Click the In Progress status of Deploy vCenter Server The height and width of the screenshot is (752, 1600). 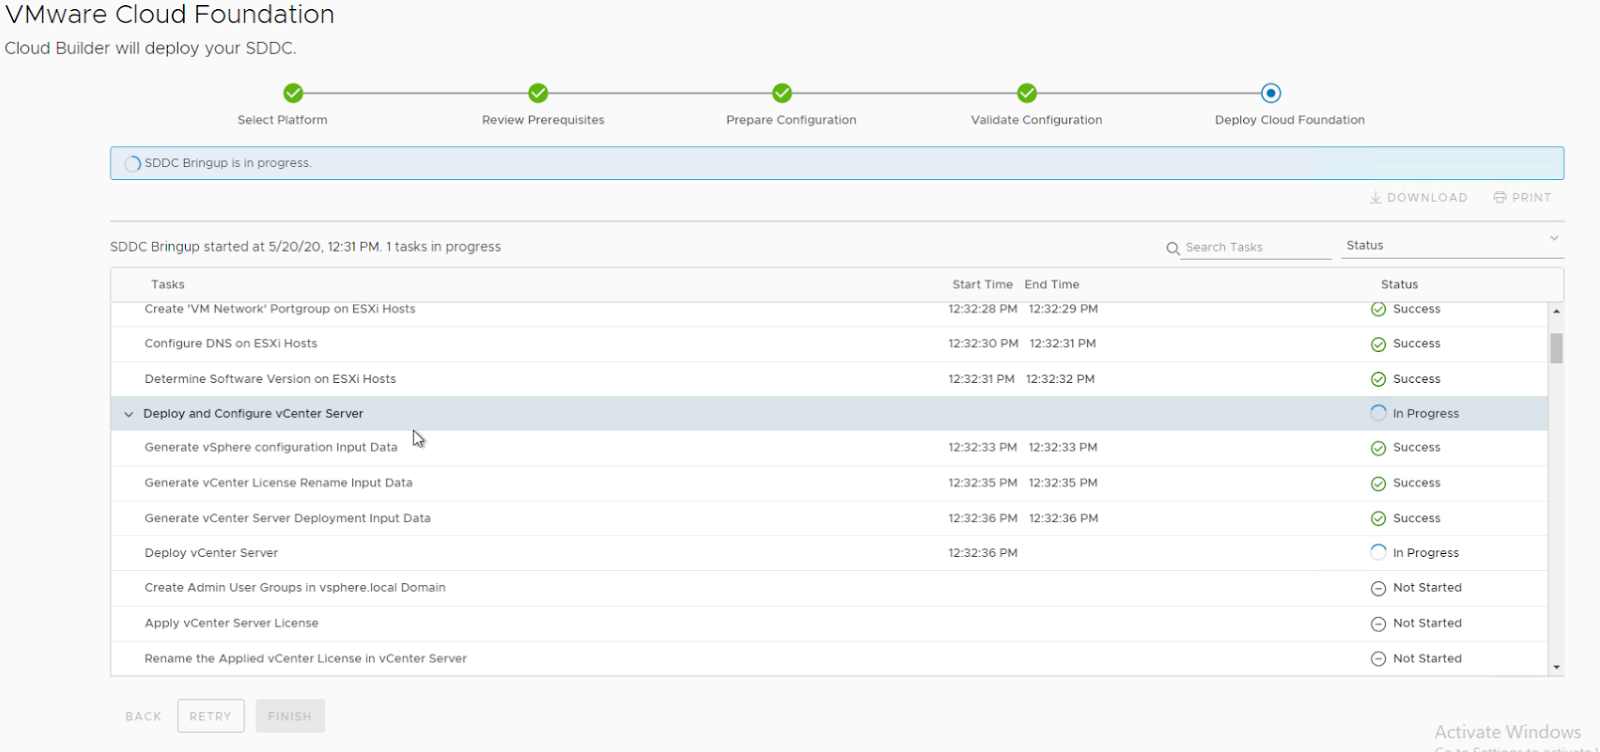(x=1426, y=553)
